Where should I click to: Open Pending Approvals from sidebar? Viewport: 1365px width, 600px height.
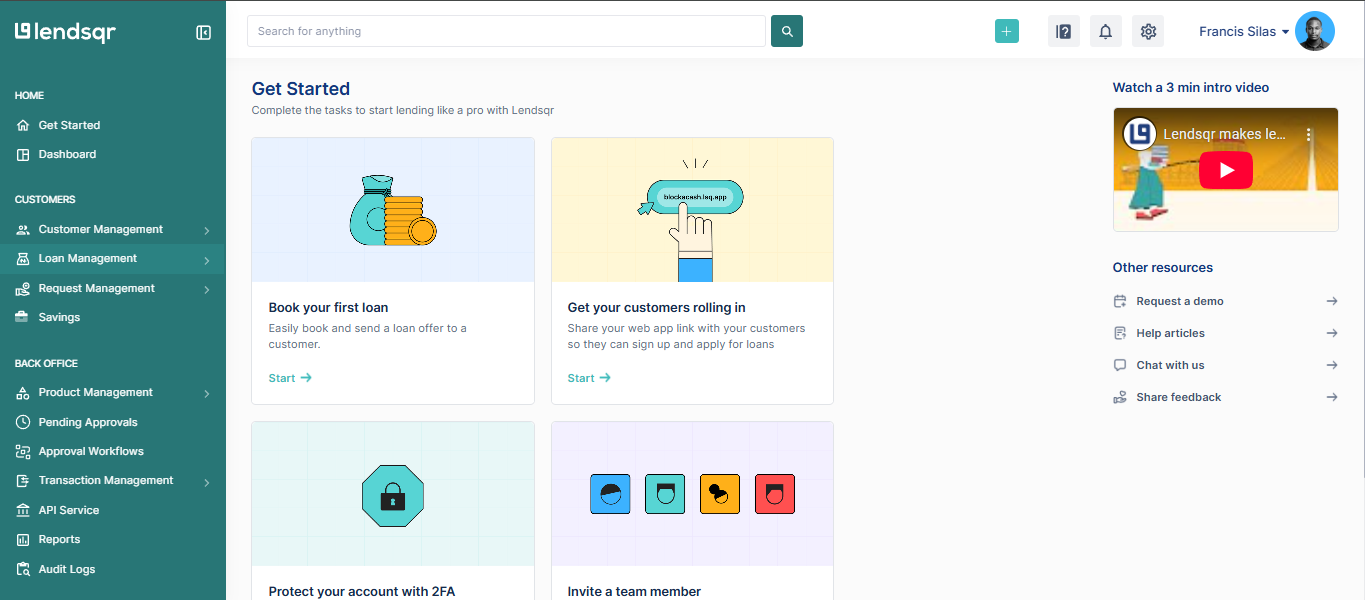tap(87, 421)
